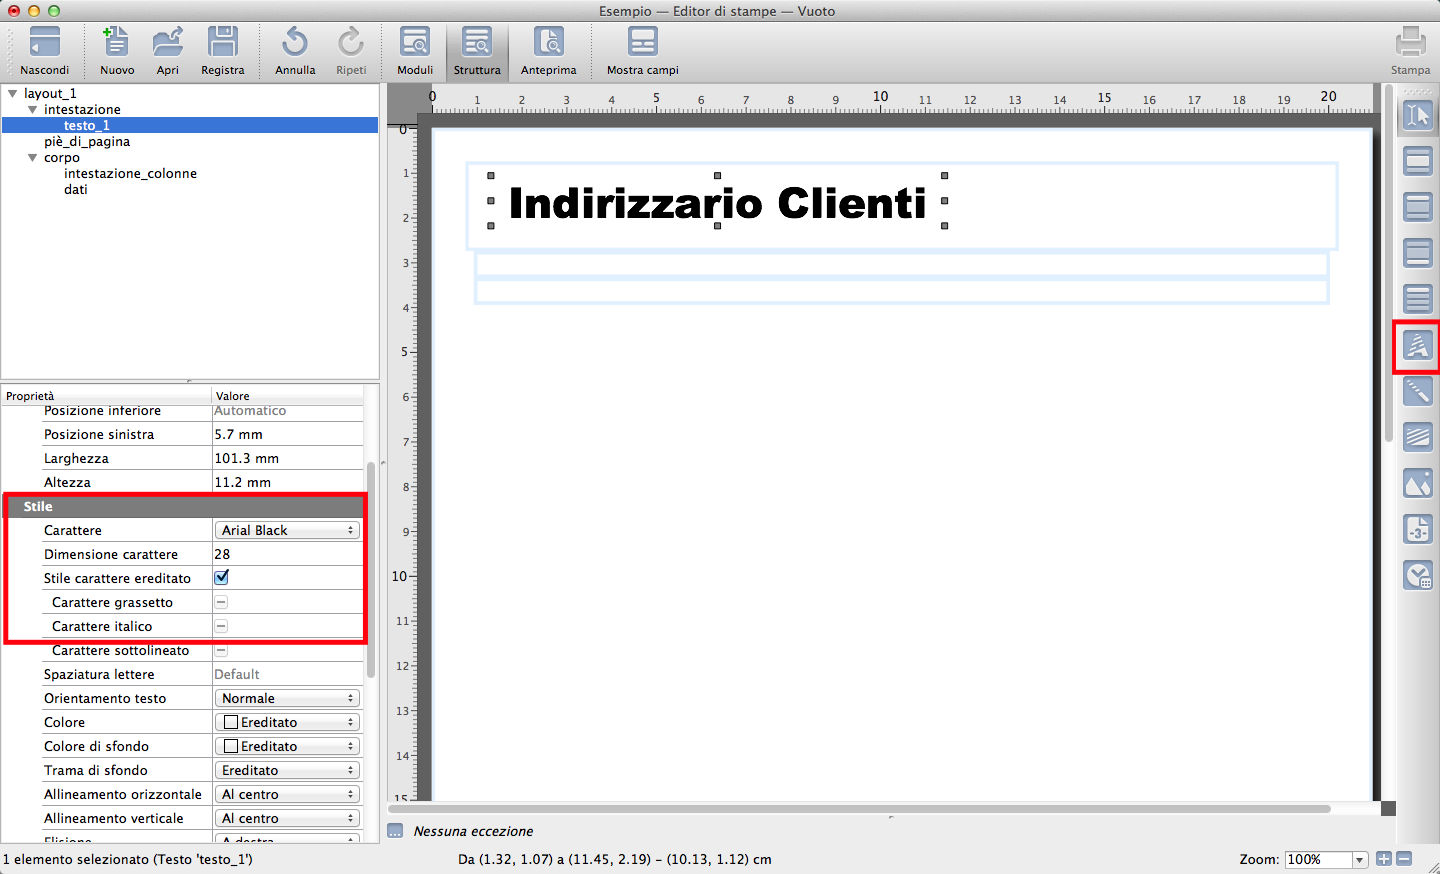The image size is (1440, 874).
Task: Toggle the Carattere italico checkbox
Action: pos(222,626)
